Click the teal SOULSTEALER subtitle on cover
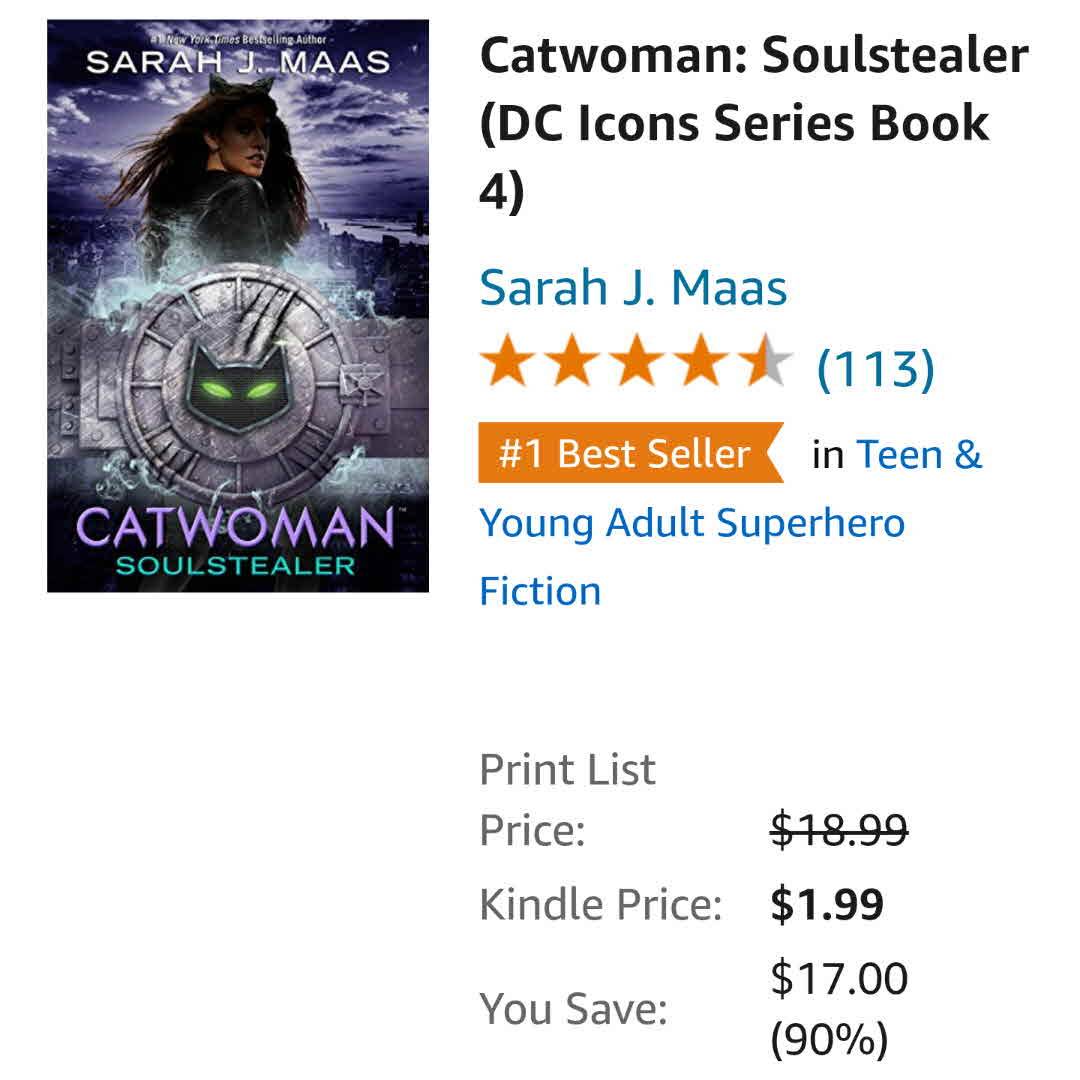This screenshot has width=1080, height=1080. (236, 566)
